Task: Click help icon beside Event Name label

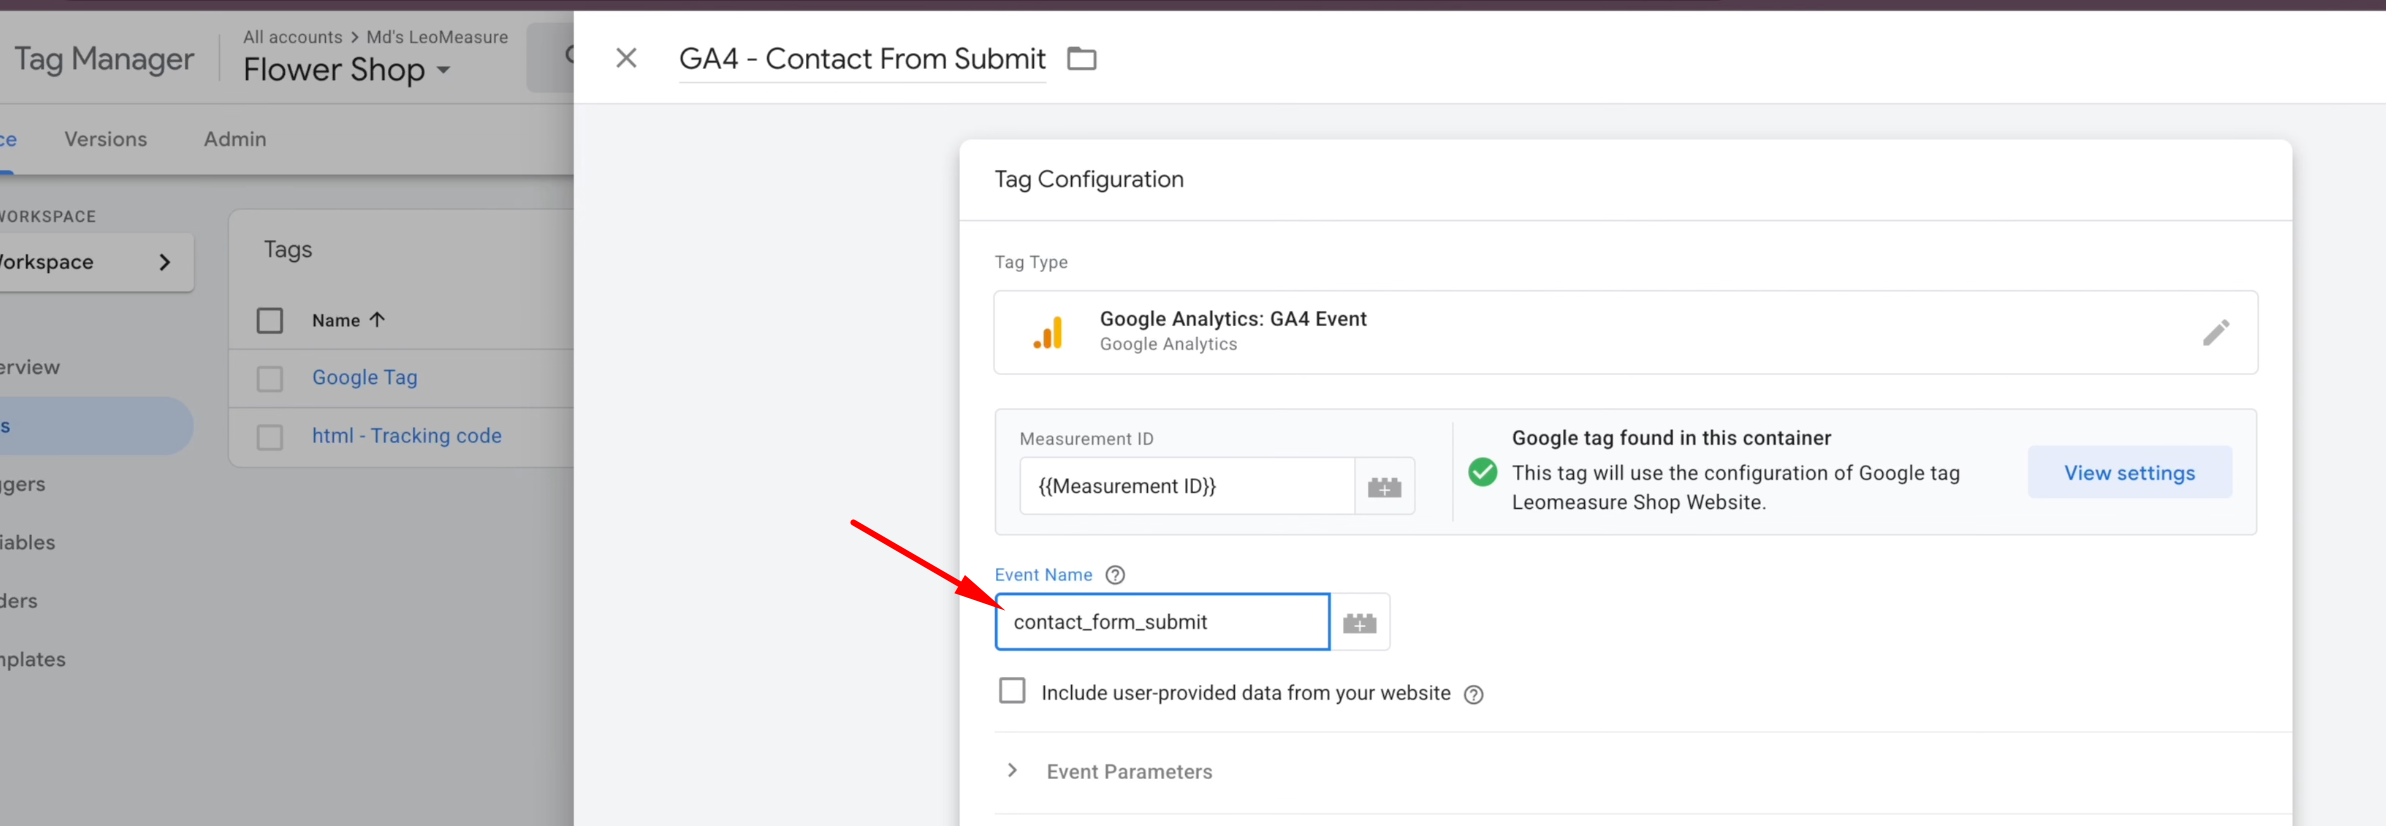Action: (x=1115, y=575)
